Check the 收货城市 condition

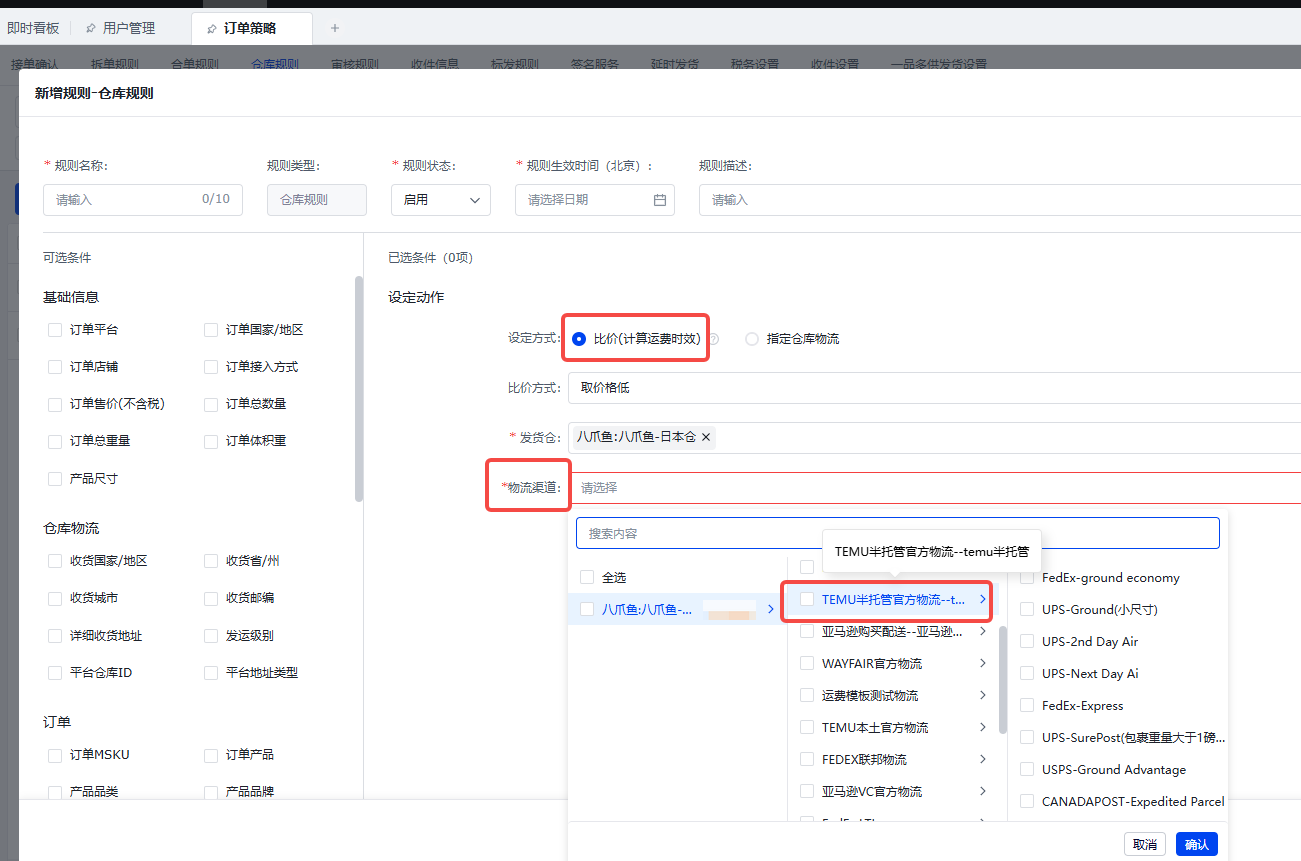[55, 598]
